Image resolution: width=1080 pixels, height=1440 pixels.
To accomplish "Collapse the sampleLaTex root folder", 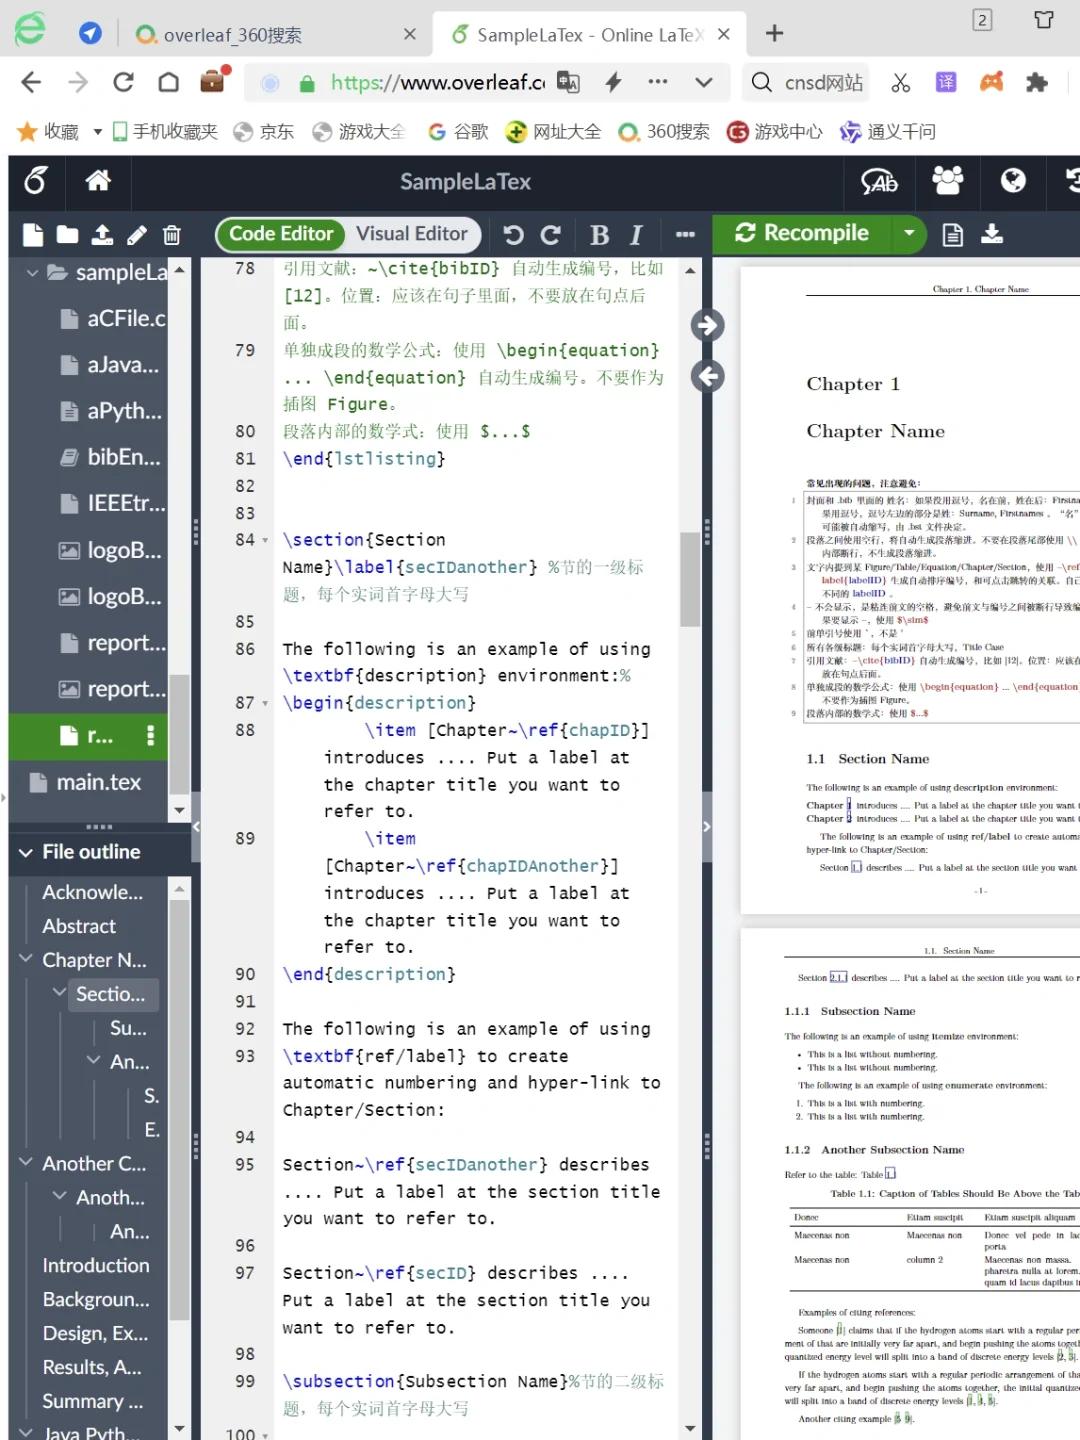I will [x=32, y=272].
